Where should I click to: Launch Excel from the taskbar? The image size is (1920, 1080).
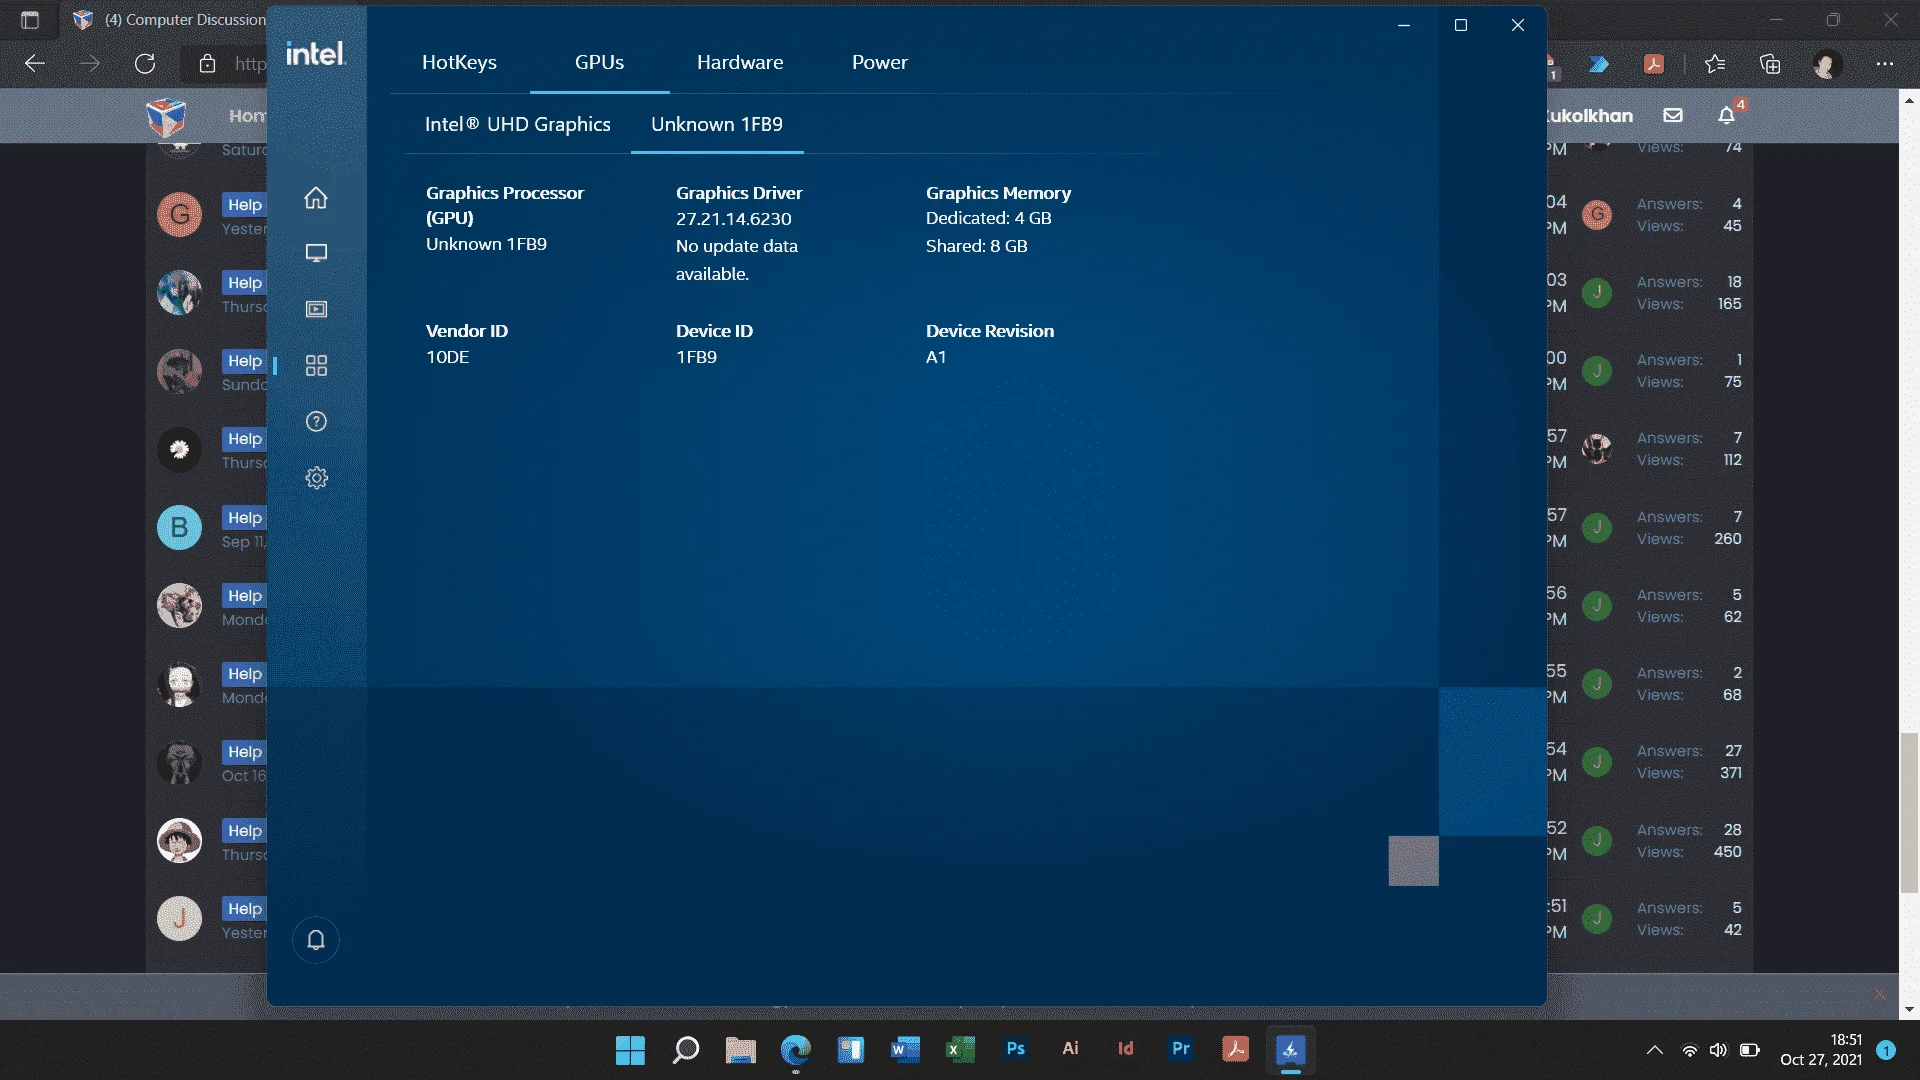(960, 1050)
